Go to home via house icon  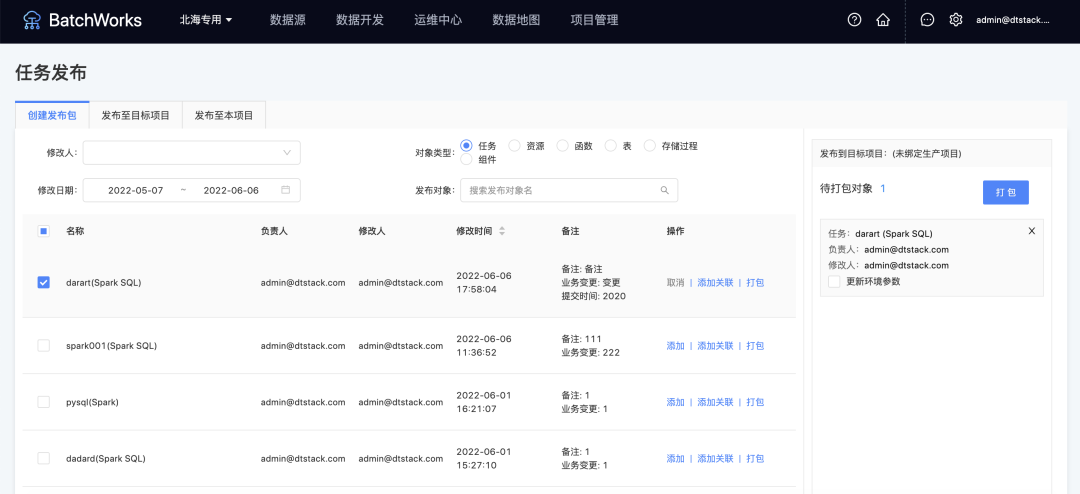click(x=882, y=20)
